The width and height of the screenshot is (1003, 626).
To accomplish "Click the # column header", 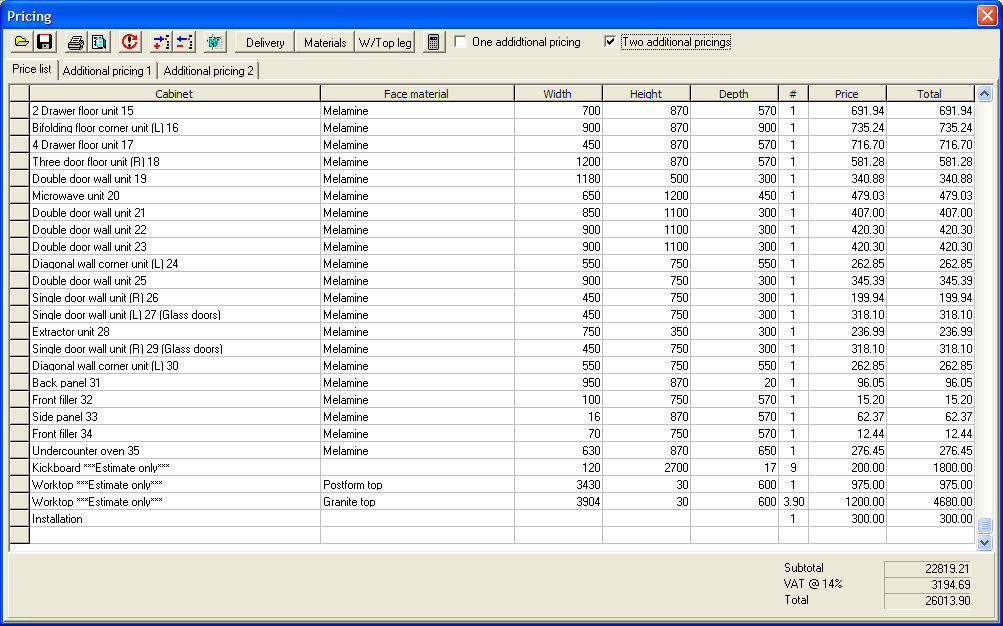I will click(793, 94).
